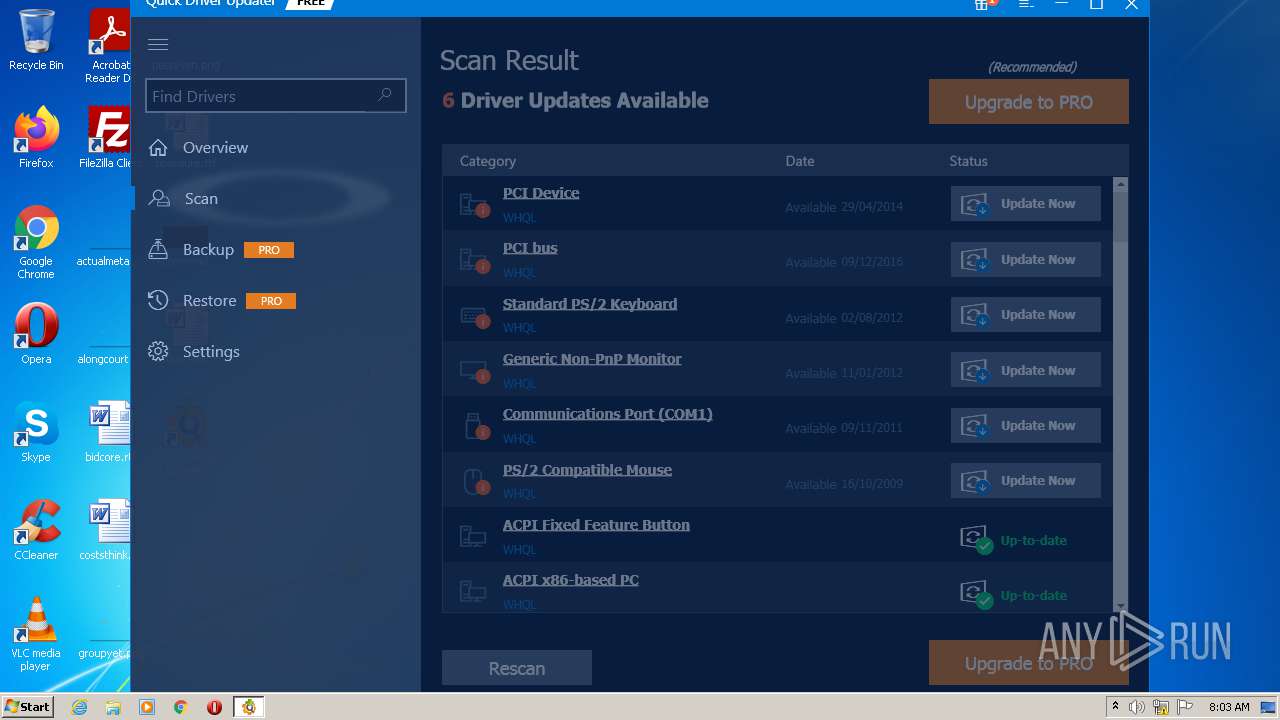Image resolution: width=1280 pixels, height=720 pixels.
Task: Open Settings in the sidebar
Action: 211,351
